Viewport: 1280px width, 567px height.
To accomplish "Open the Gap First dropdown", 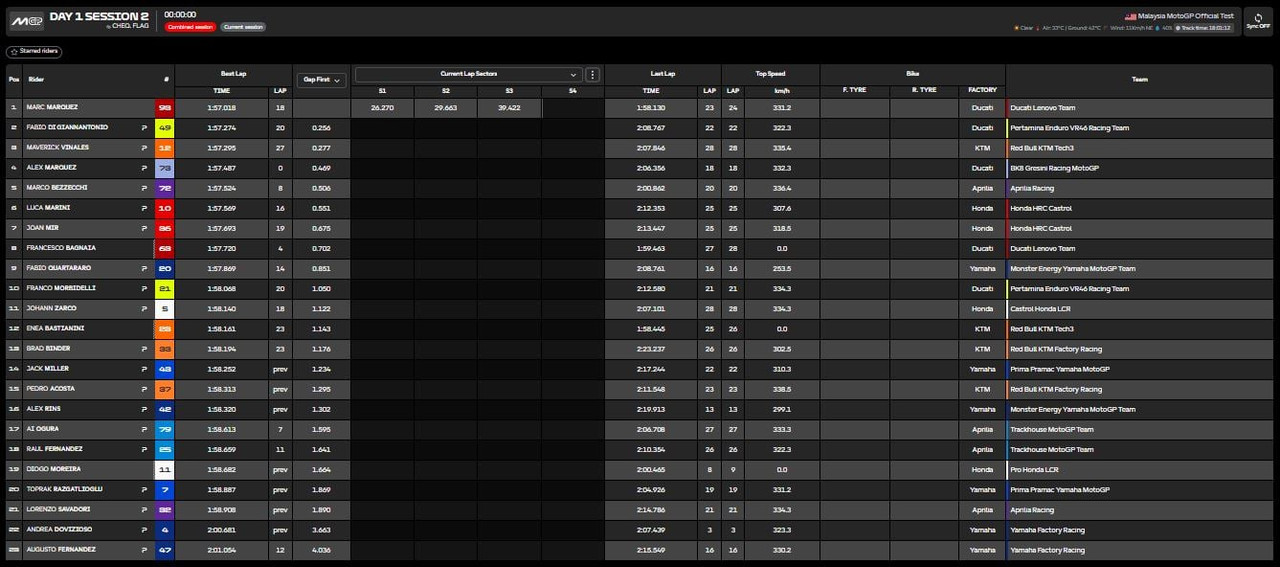I will (321, 79).
